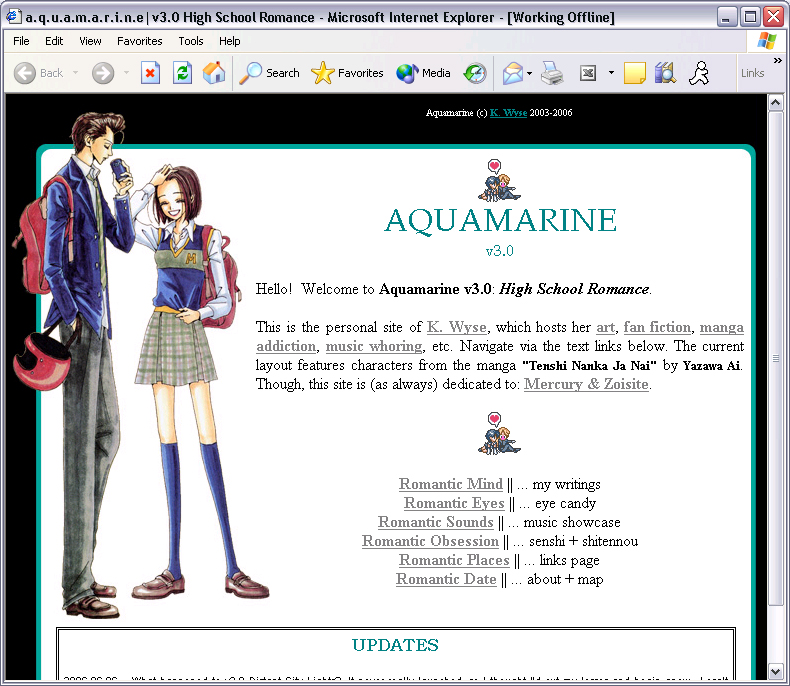The image size is (790, 686).
Task: Print the page with printer icon
Action: point(552,74)
